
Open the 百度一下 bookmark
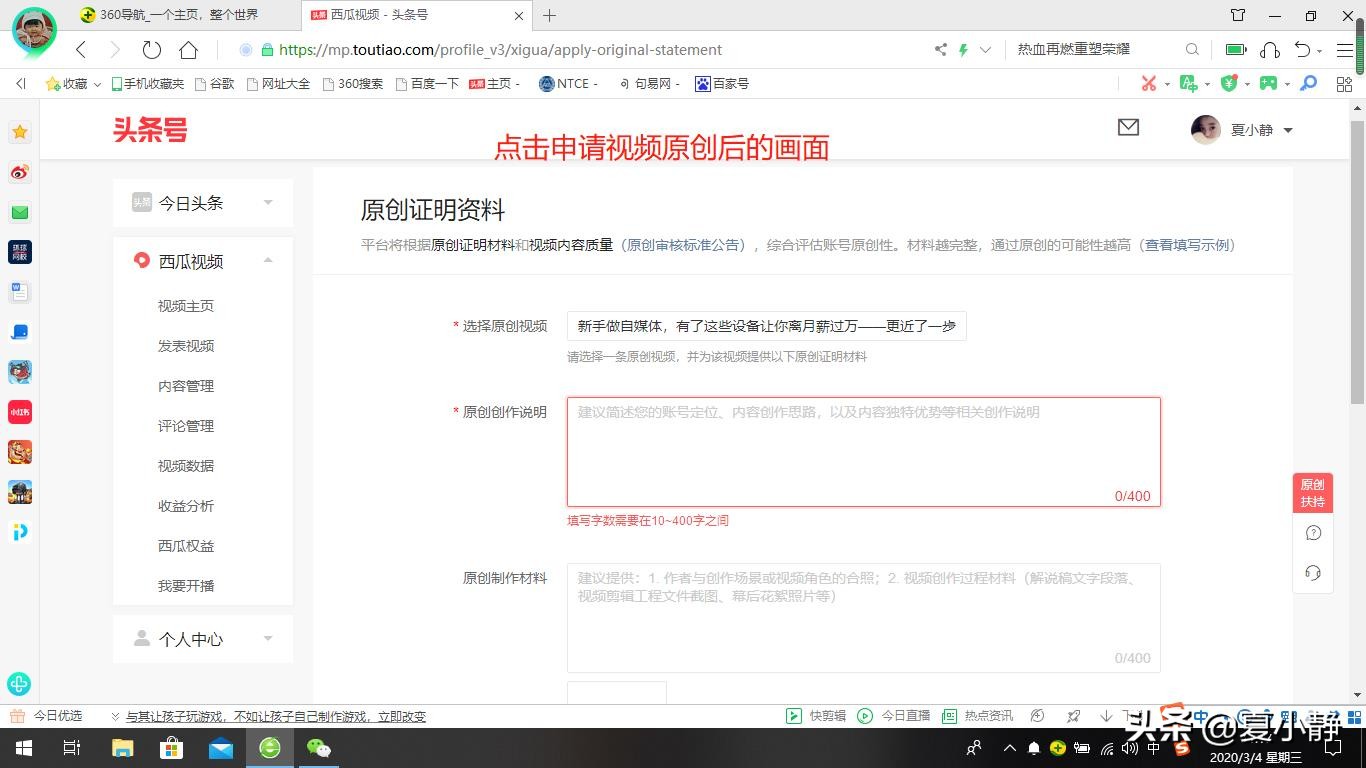coord(427,84)
